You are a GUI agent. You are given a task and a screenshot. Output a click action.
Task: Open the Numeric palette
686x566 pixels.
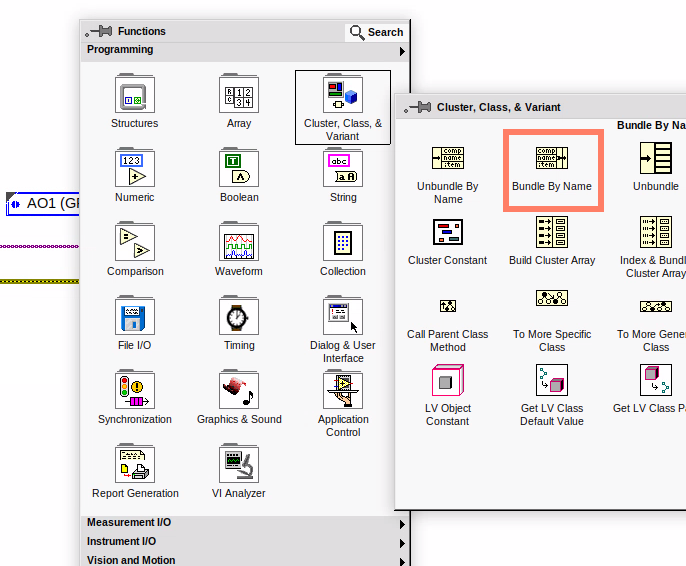(x=135, y=168)
